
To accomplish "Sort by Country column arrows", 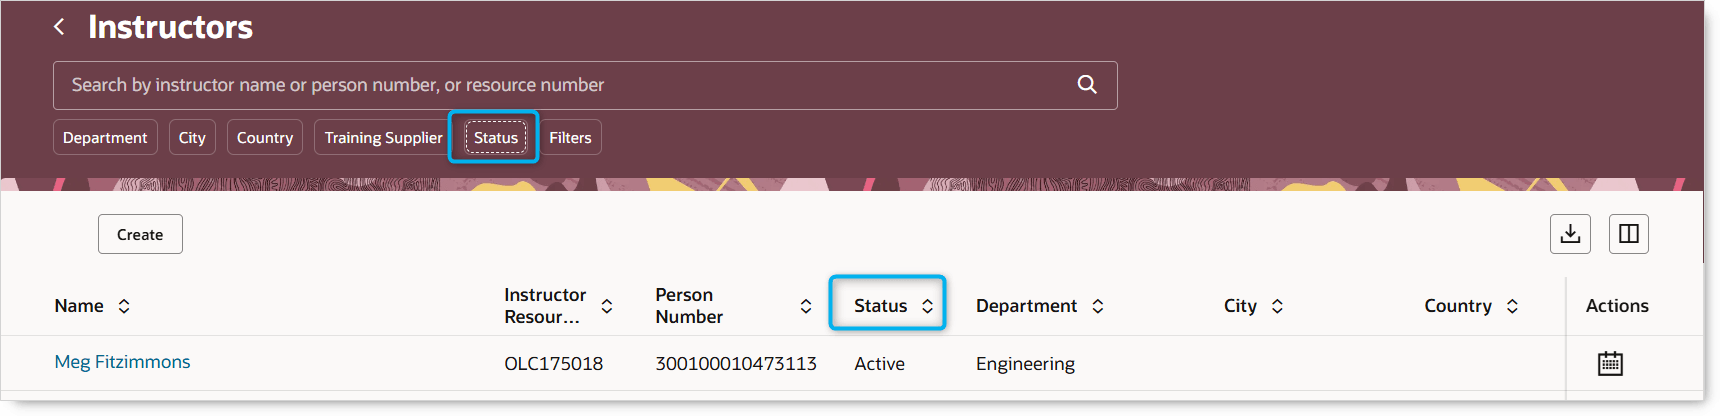I will coord(1512,306).
